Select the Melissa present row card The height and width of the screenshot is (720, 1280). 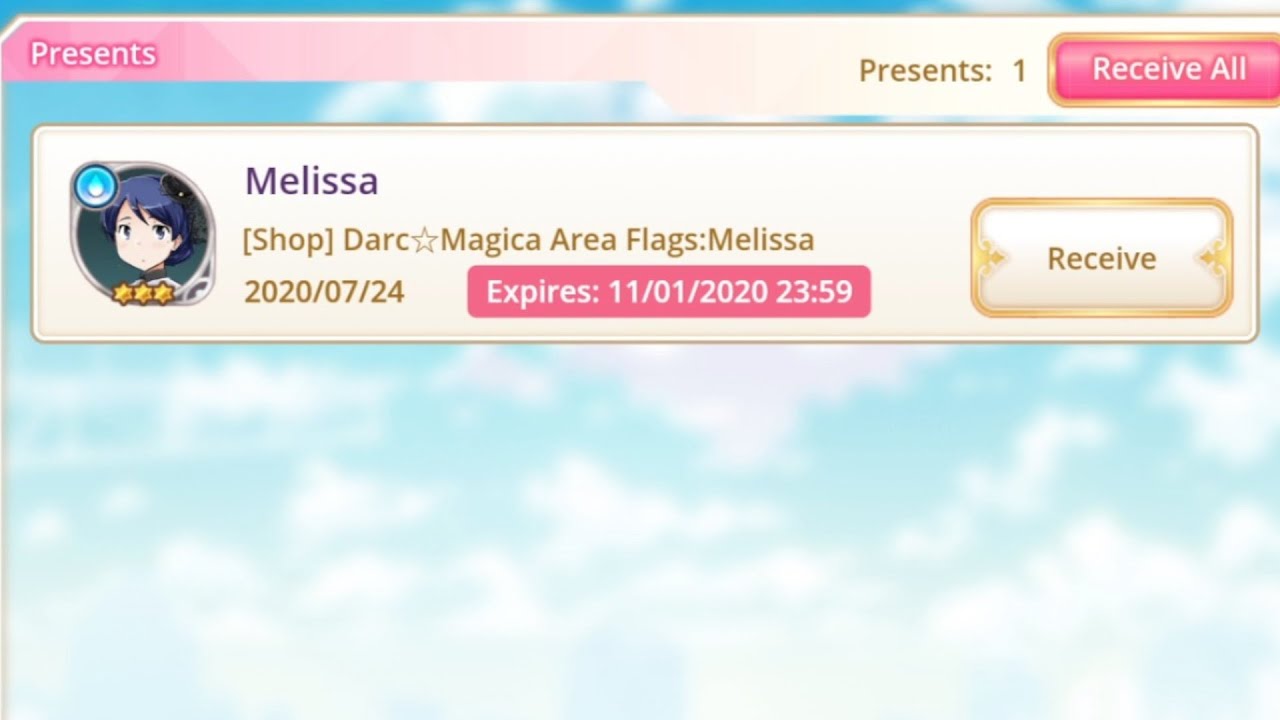pos(645,233)
